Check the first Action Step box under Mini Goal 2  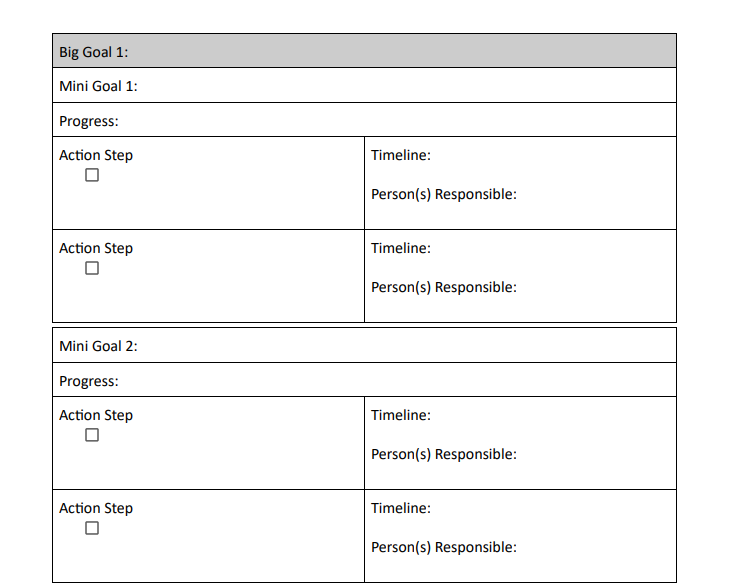coord(92,435)
